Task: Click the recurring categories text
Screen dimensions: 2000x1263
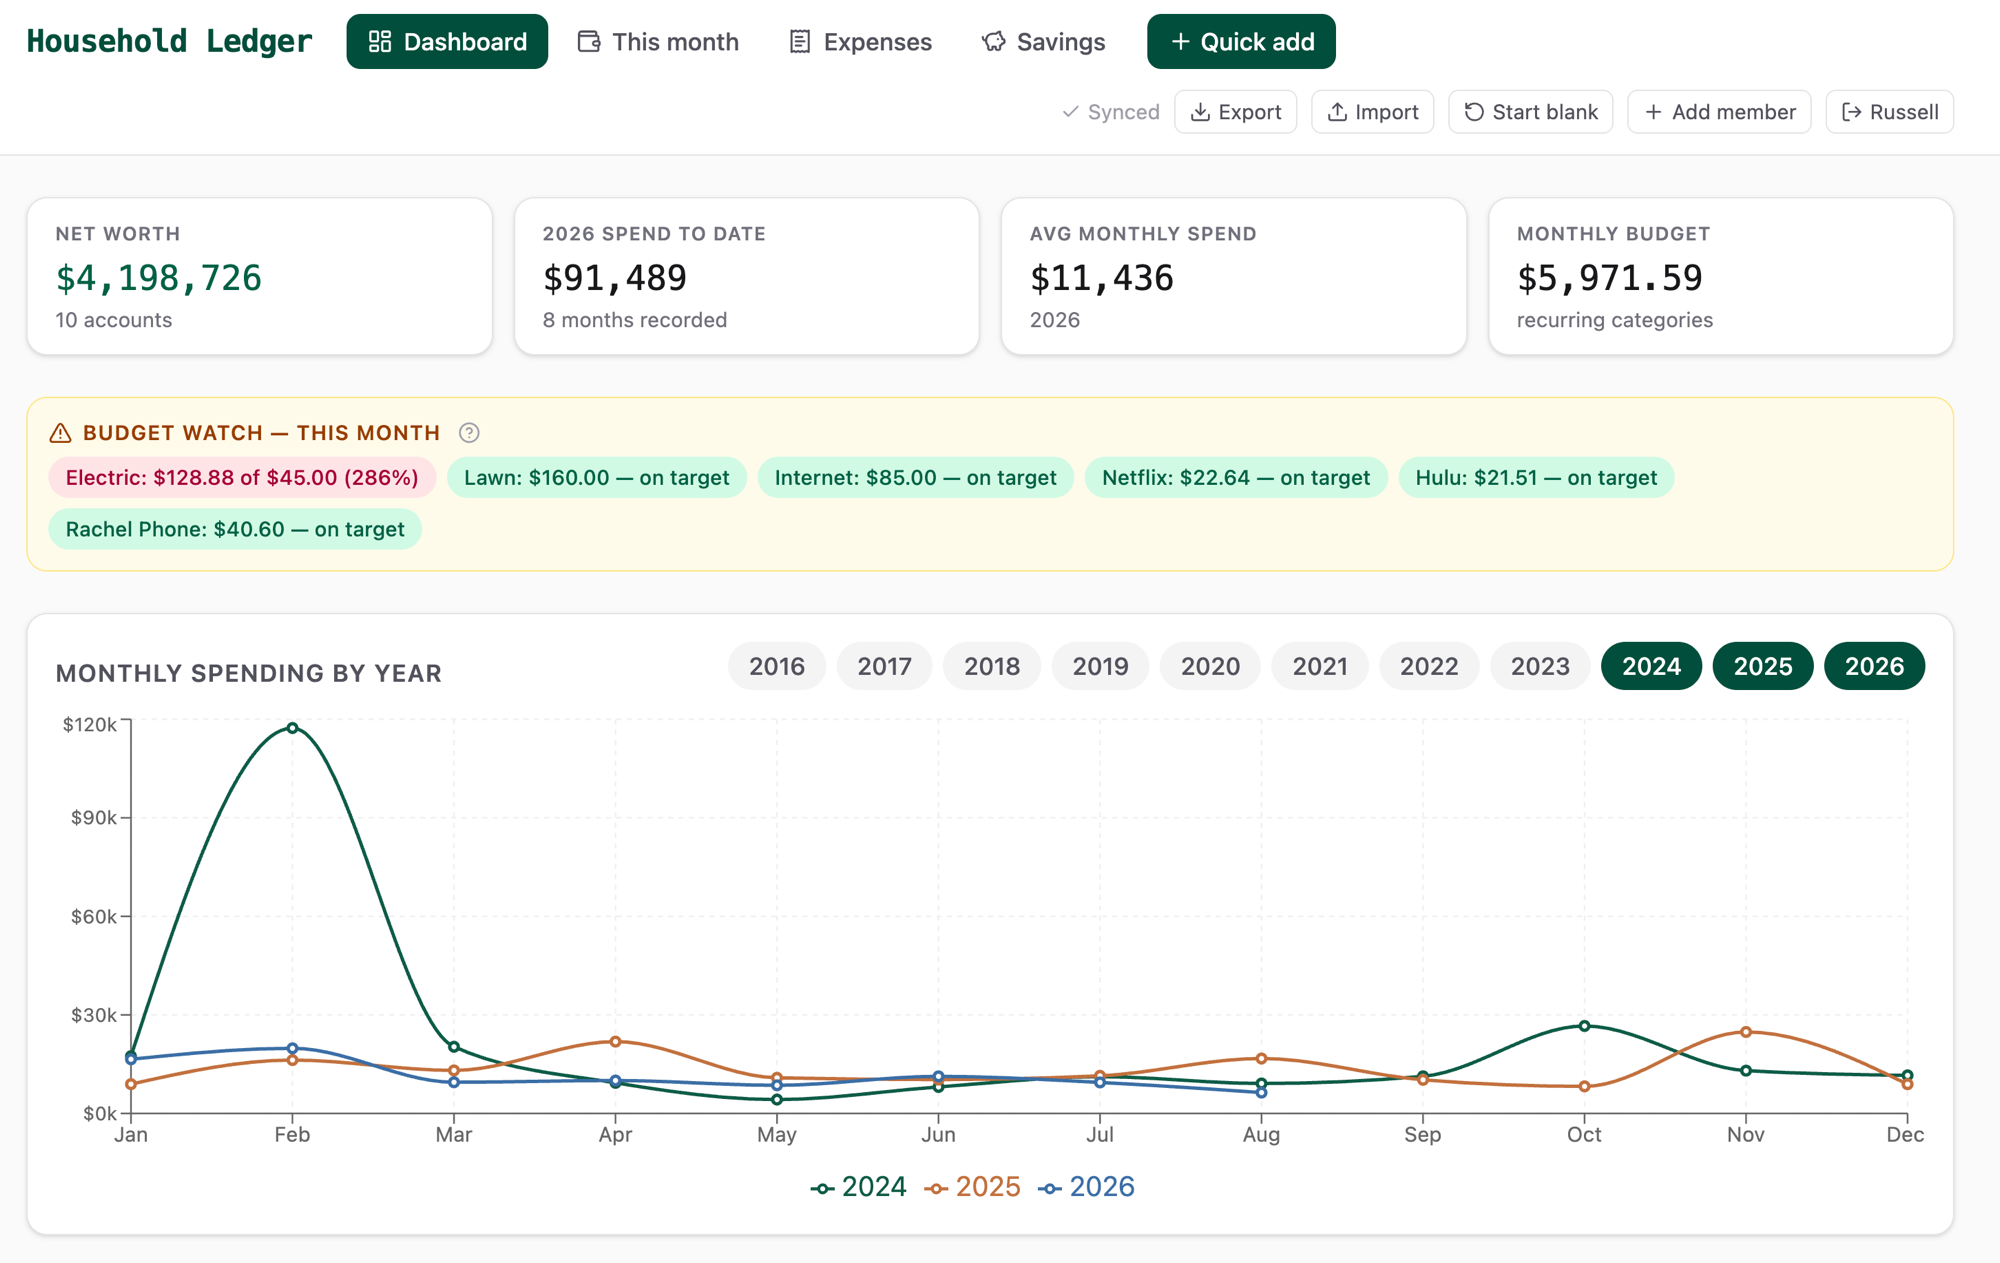Action: click(1615, 320)
